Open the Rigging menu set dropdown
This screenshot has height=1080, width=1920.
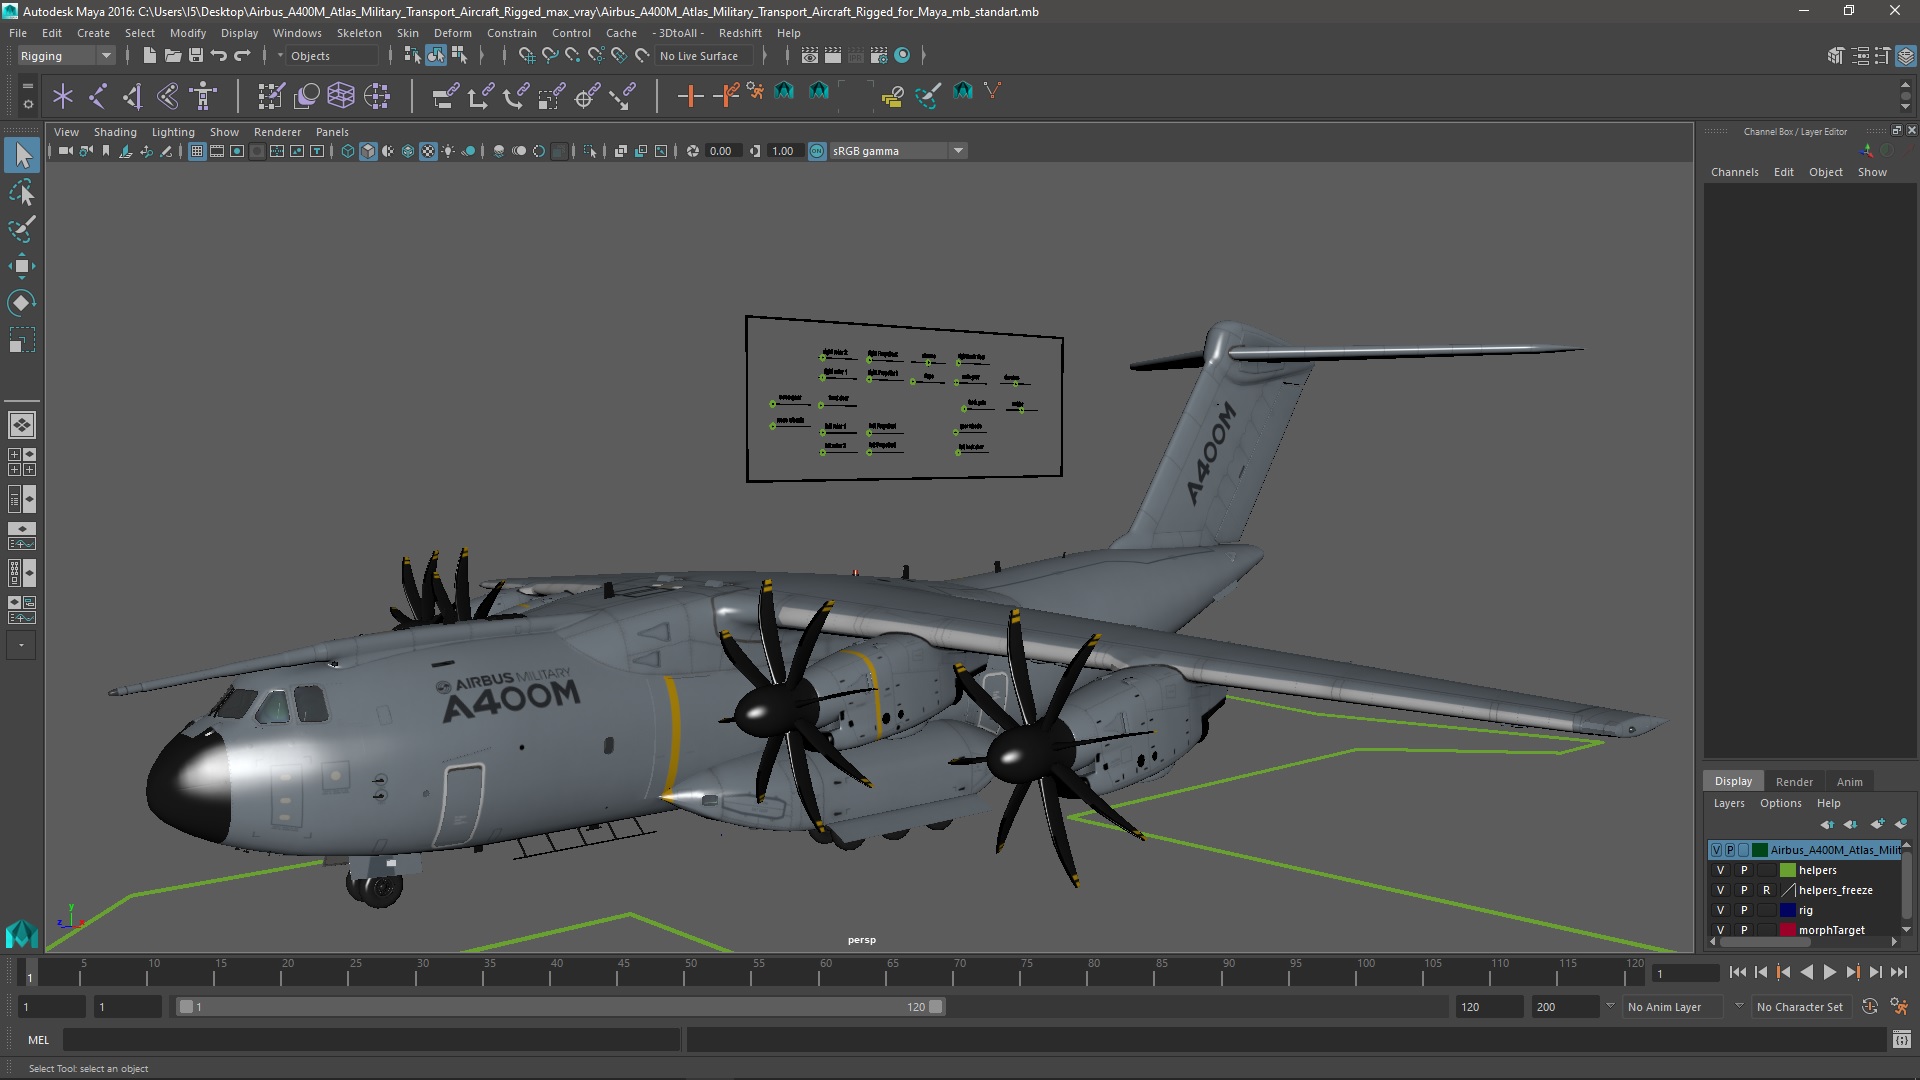point(66,56)
